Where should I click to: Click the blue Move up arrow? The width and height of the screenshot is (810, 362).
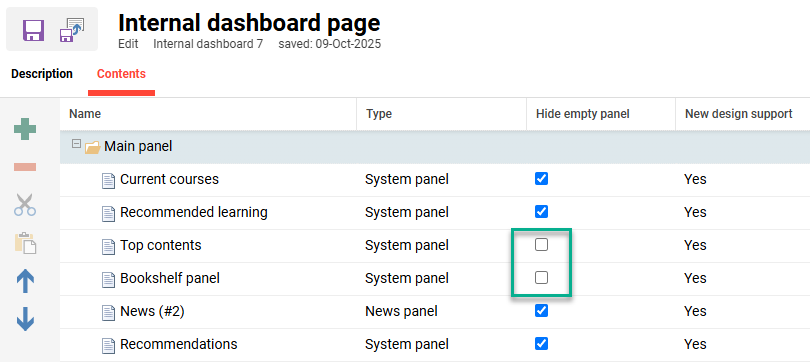[x=25, y=282]
